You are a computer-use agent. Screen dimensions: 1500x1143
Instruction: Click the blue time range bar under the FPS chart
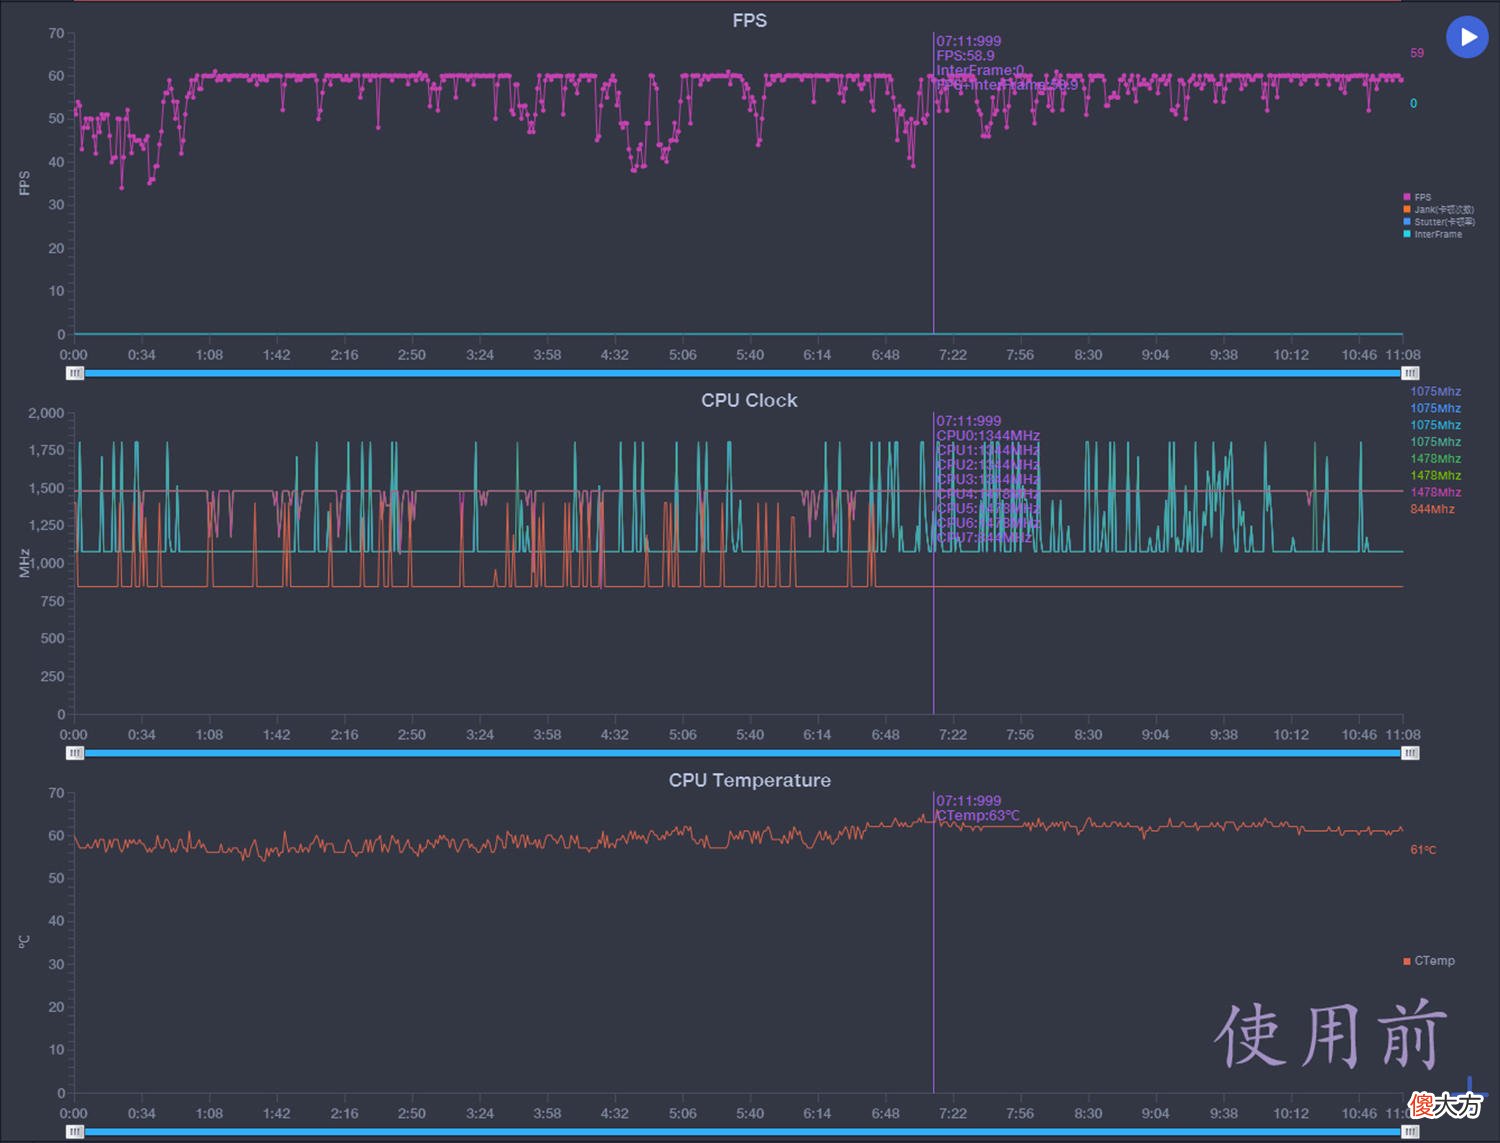click(x=742, y=373)
